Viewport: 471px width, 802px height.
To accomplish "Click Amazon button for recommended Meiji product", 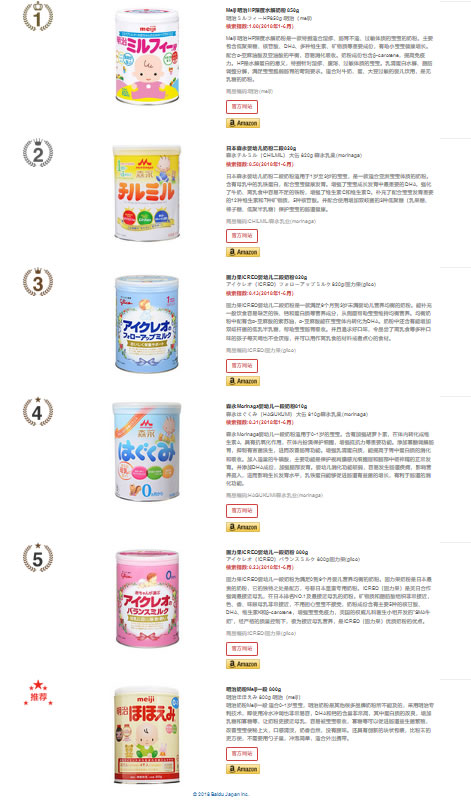I will click(243, 769).
